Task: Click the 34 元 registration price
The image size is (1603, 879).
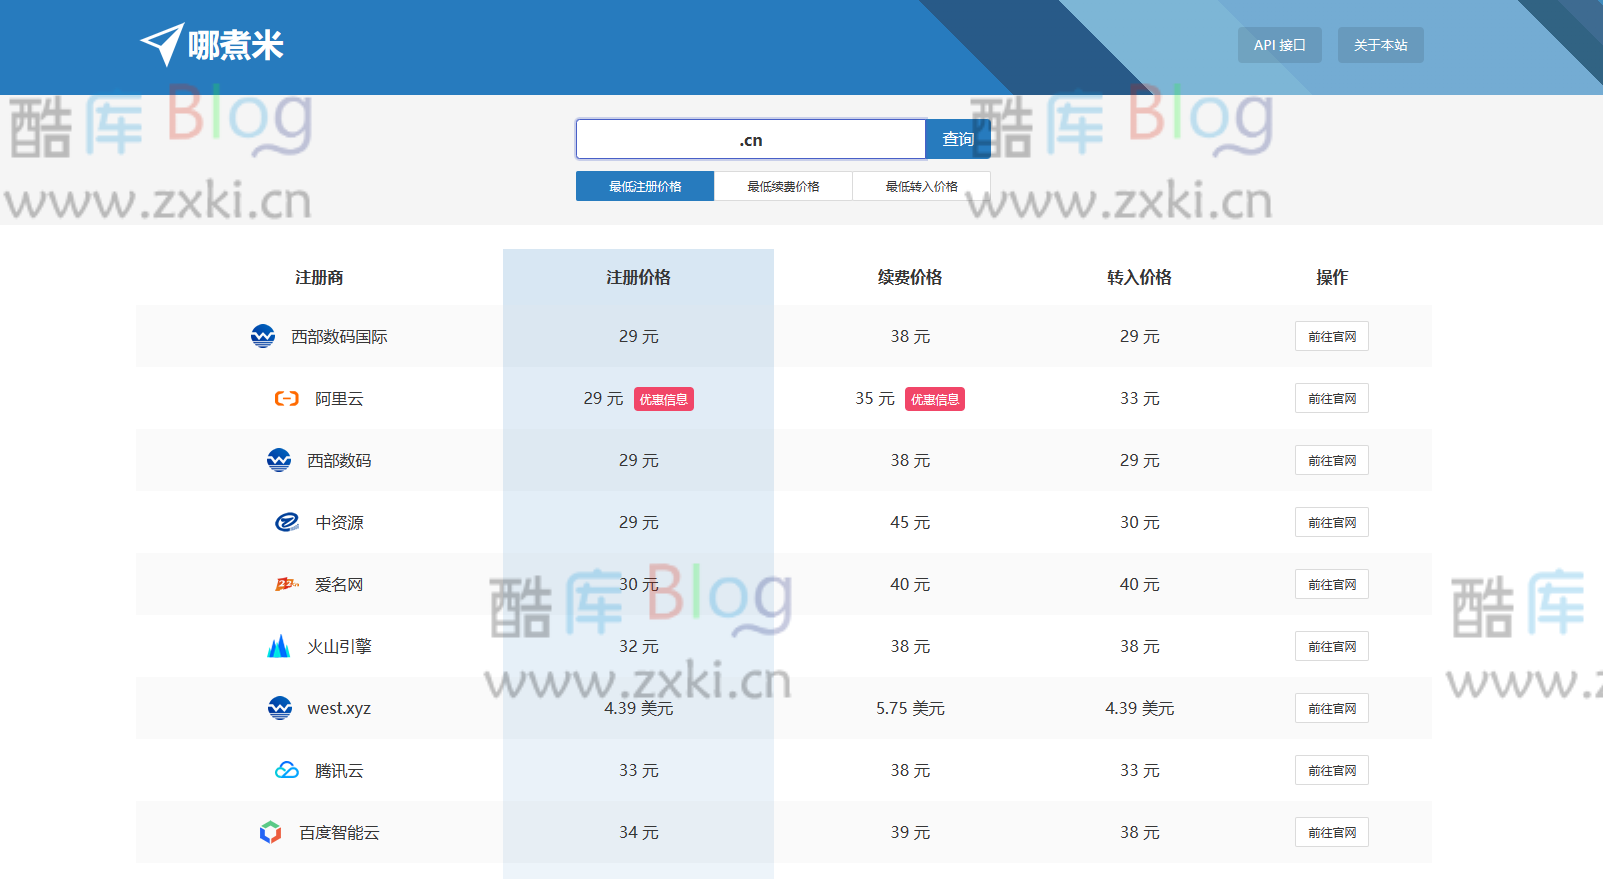Action: (638, 832)
